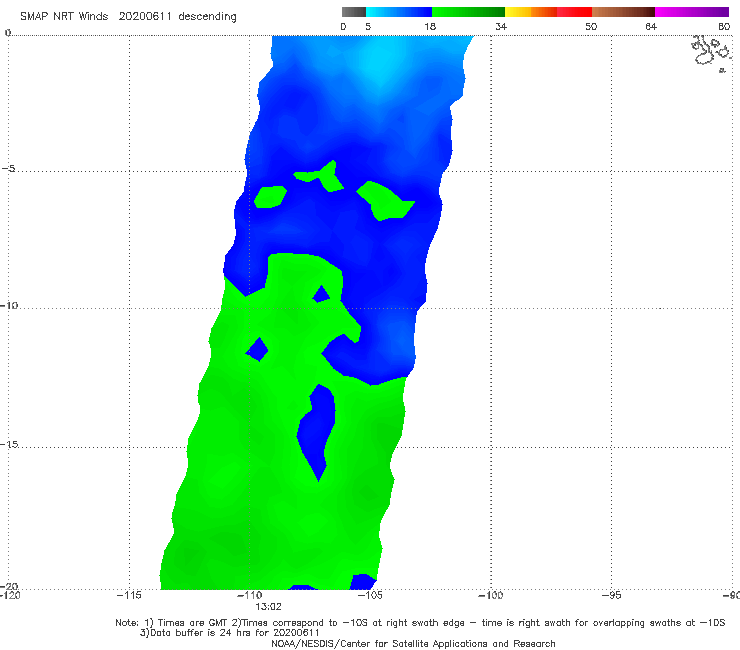Screen dimensions: 740x650
Task: Click the '-5' latitude axis label
Action: [9, 169]
